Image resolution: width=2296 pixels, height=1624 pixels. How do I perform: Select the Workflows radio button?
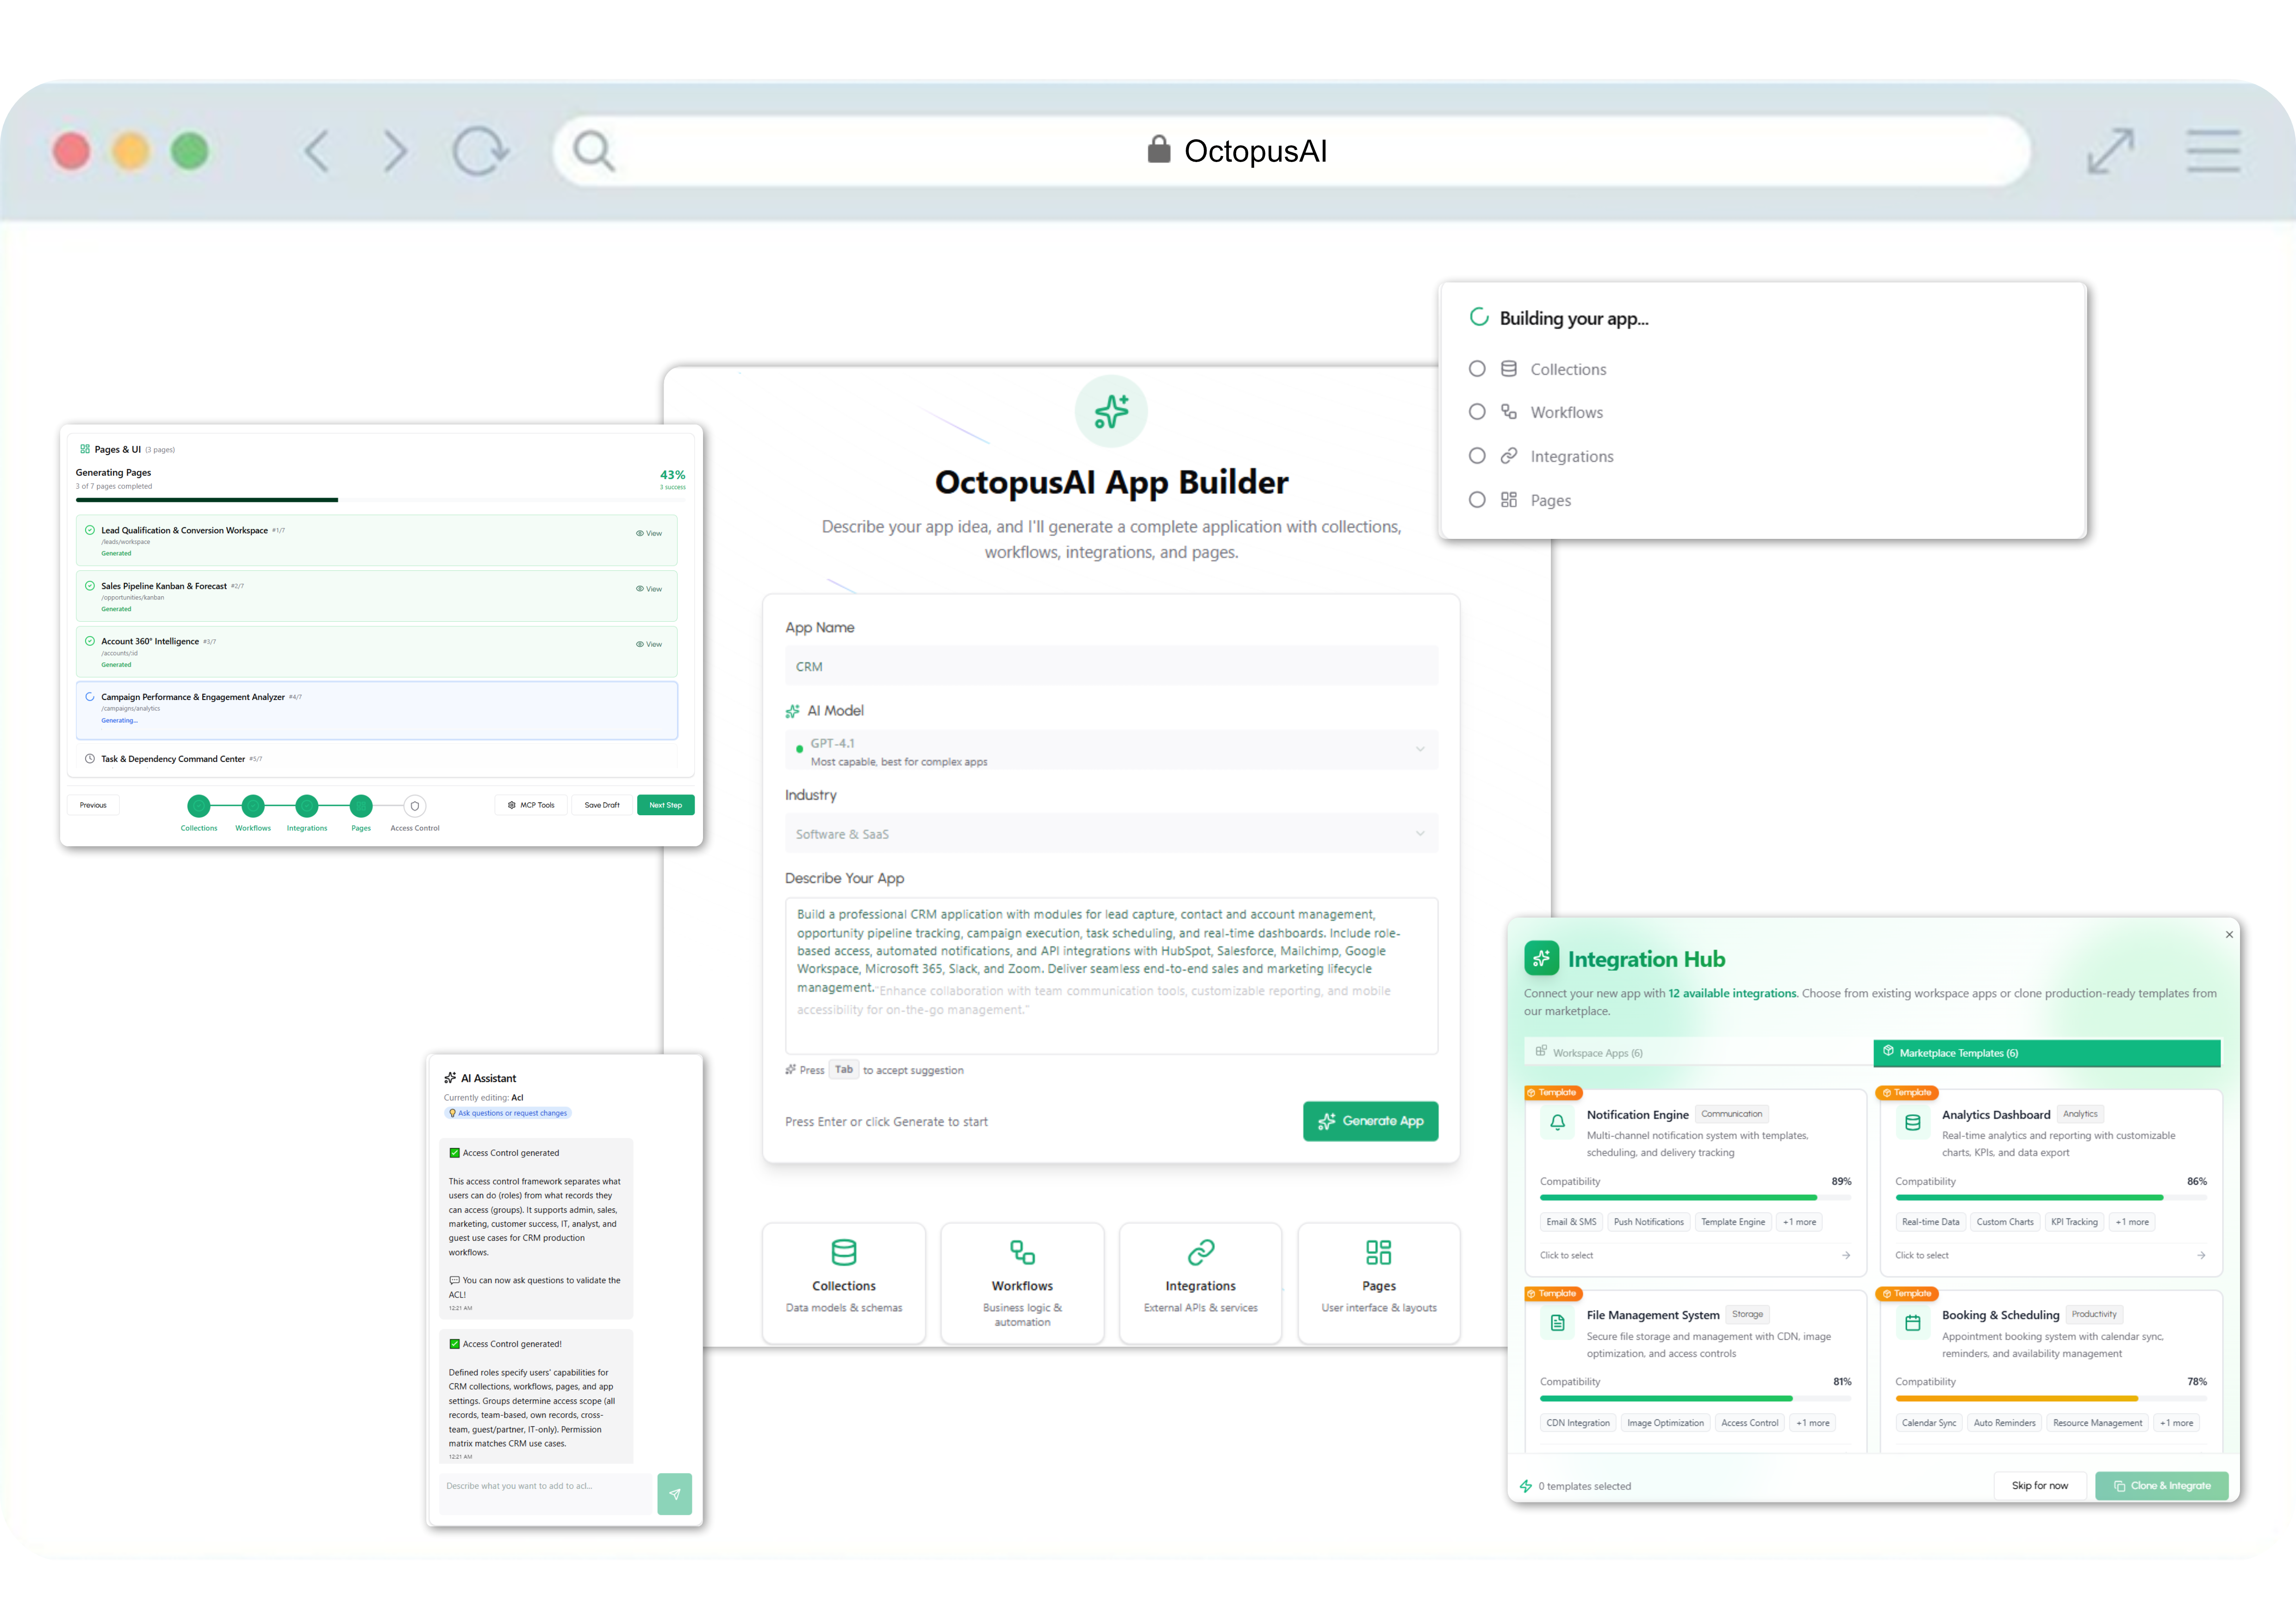point(1477,412)
